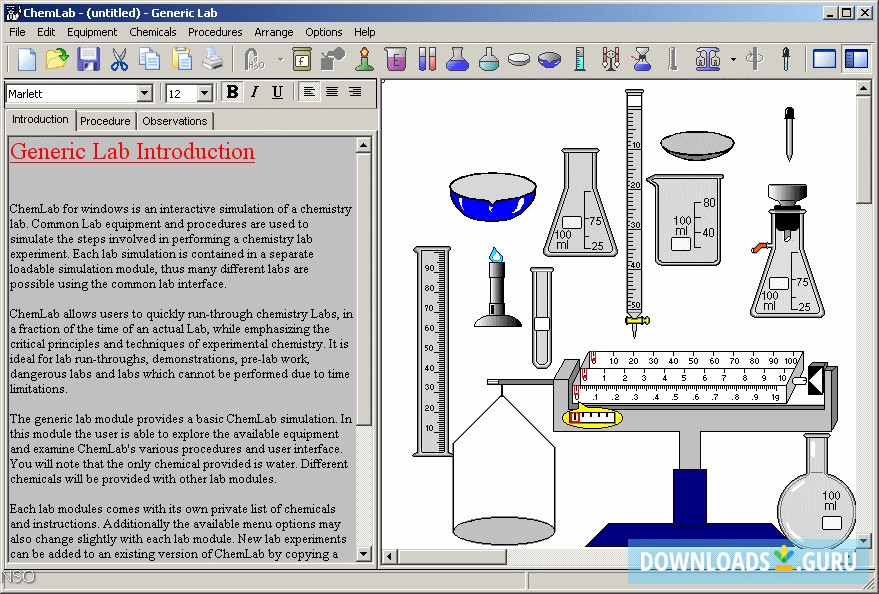Cut selection with the scissors icon
Image resolution: width=879 pixels, height=594 pixels.
point(119,59)
